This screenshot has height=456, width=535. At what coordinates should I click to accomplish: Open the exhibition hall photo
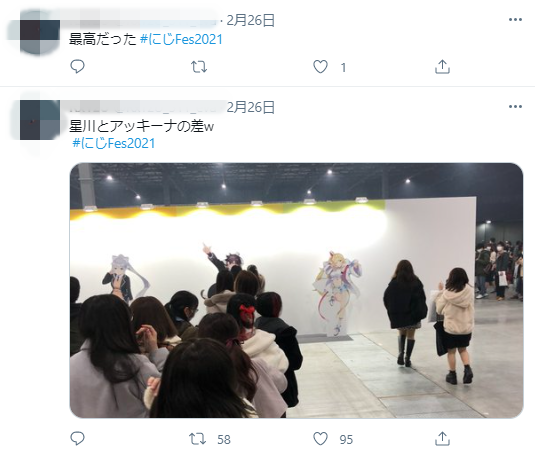pyautogui.click(x=296, y=290)
